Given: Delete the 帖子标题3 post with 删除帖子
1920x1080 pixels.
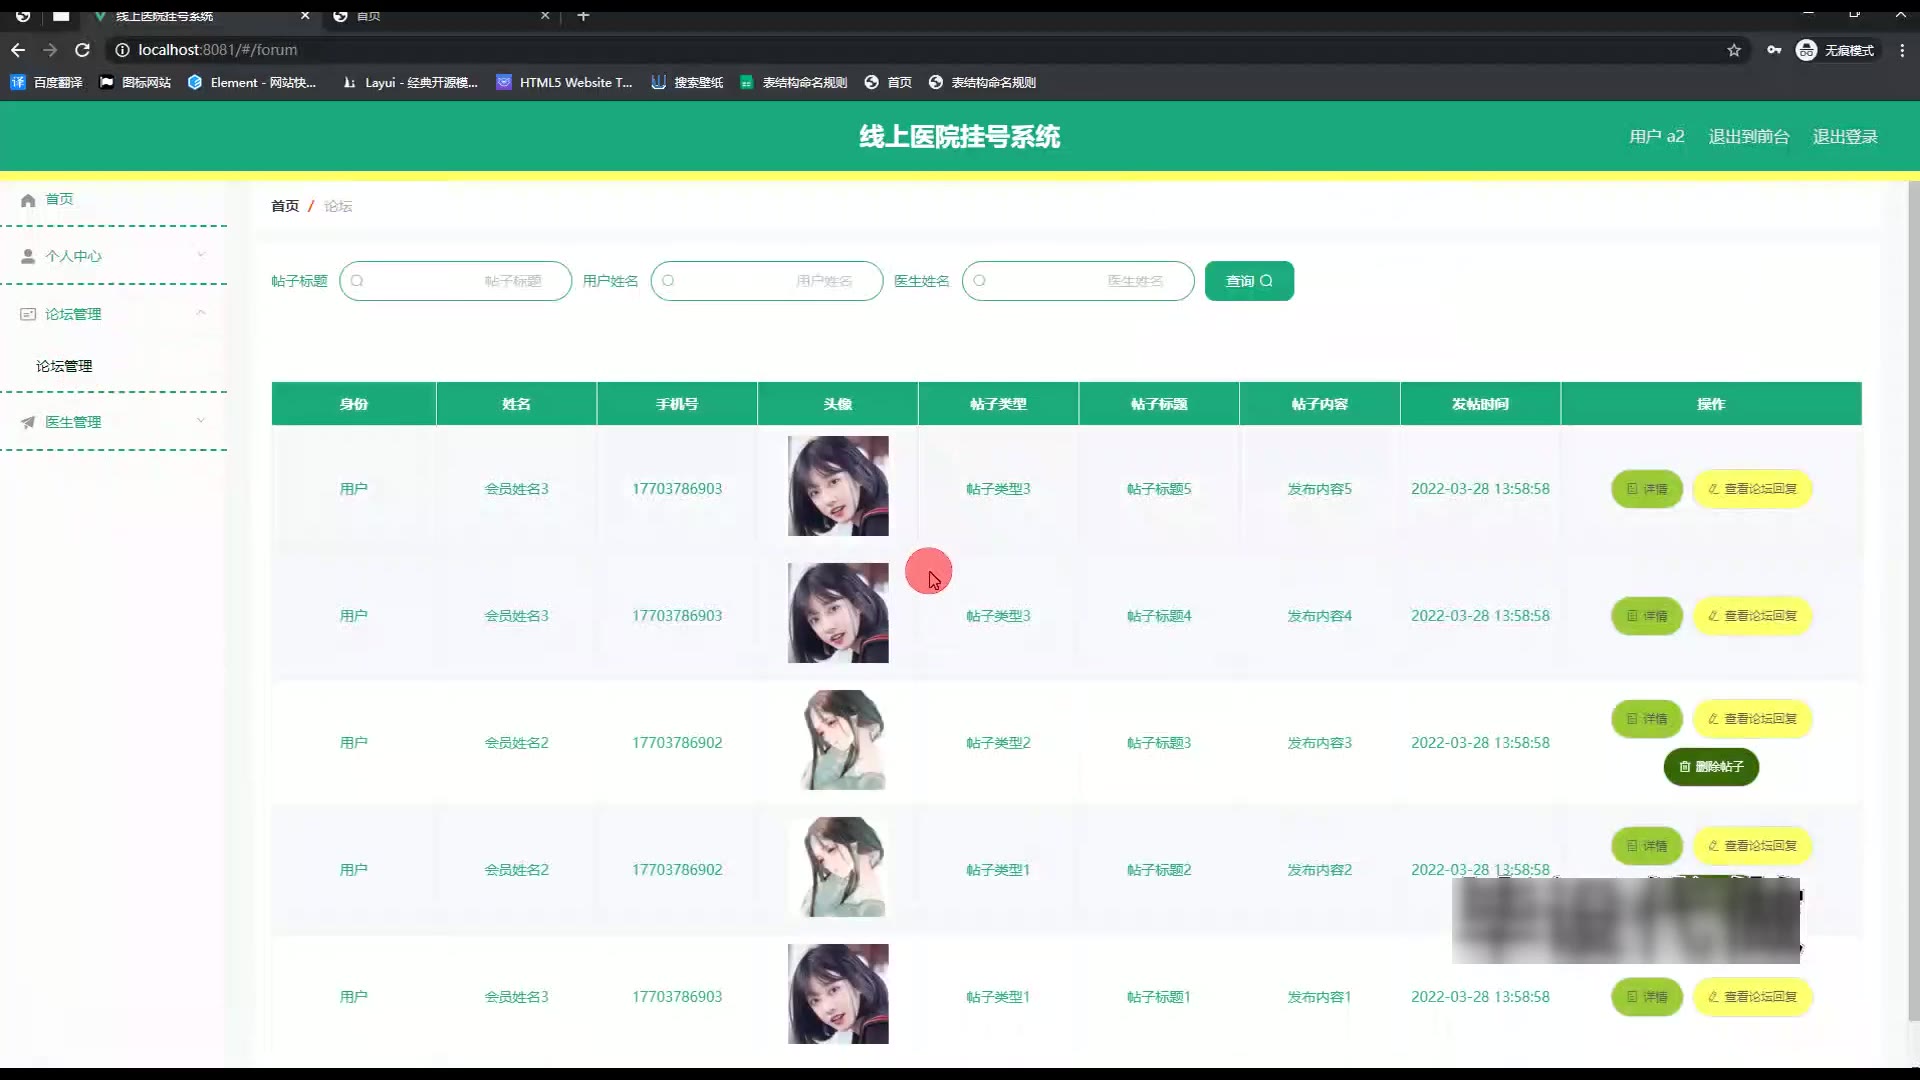Looking at the screenshot, I should pos(1711,767).
